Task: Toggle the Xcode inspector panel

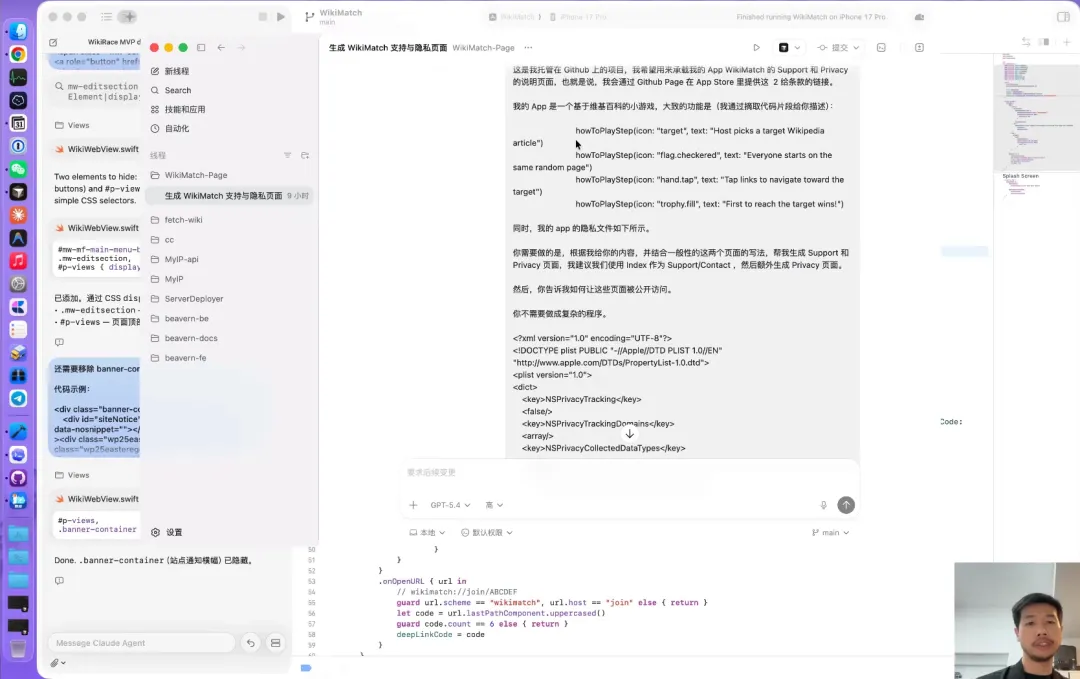Action: coord(1063,17)
